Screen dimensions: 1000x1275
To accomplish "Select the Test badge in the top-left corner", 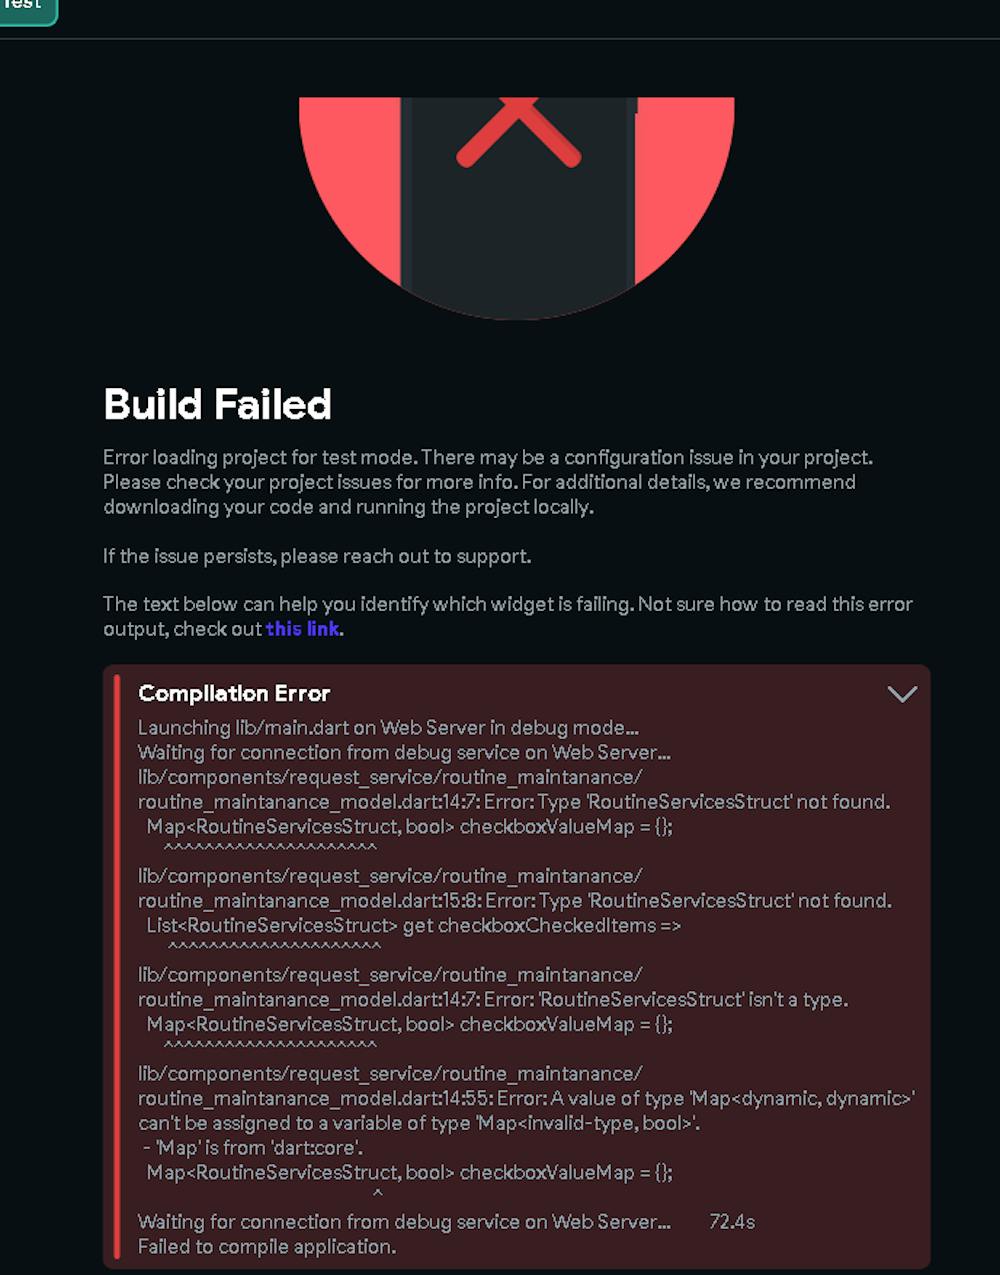I will [x=25, y=12].
